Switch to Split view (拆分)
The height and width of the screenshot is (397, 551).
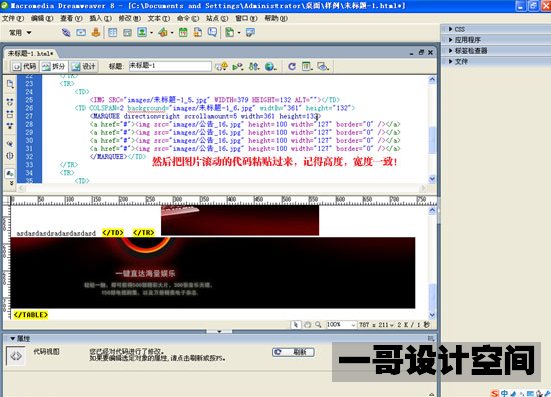(53, 66)
